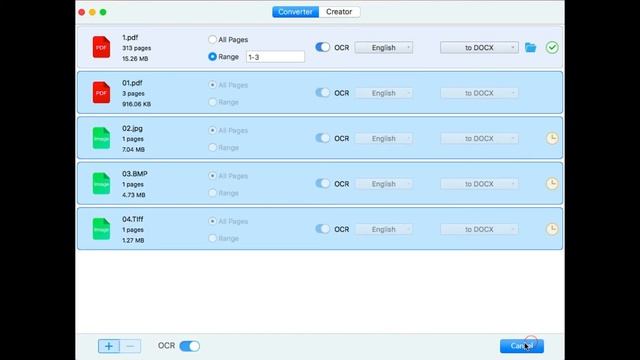Click the pending clock icon for 03.BMP
640x360 pixels.
pyautogui.click(x=552, y=184)
